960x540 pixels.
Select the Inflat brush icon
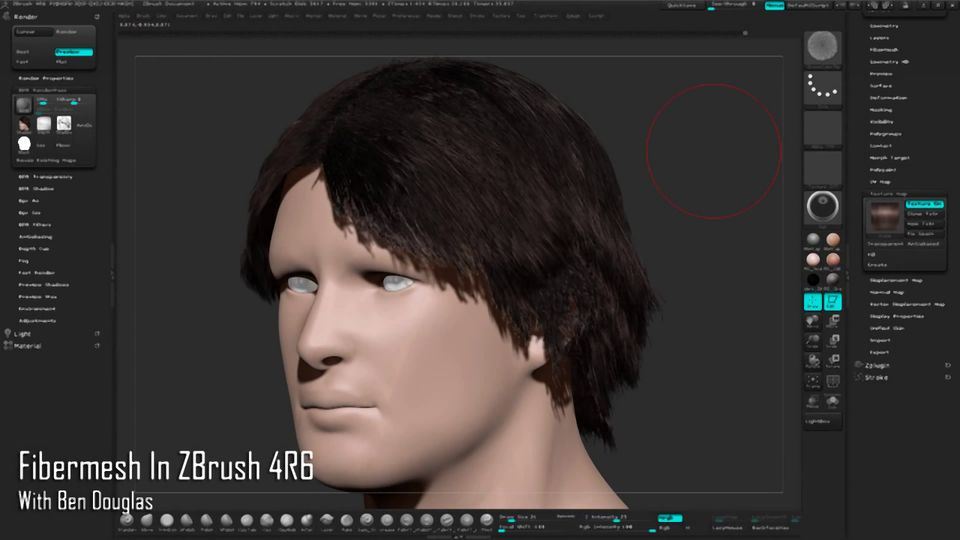(x=307, y=520)
